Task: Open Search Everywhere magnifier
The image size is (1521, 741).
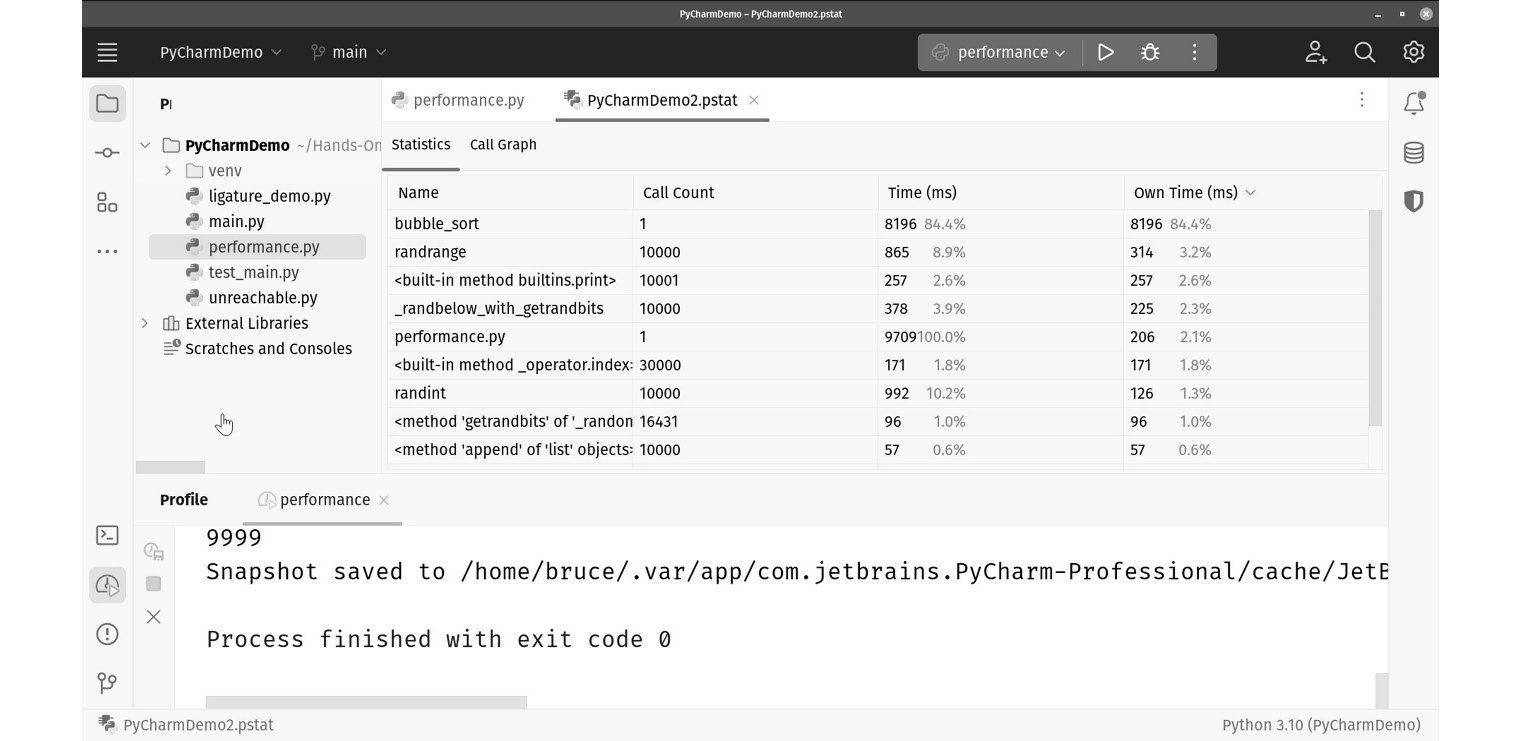Action: click(1365, 52)
